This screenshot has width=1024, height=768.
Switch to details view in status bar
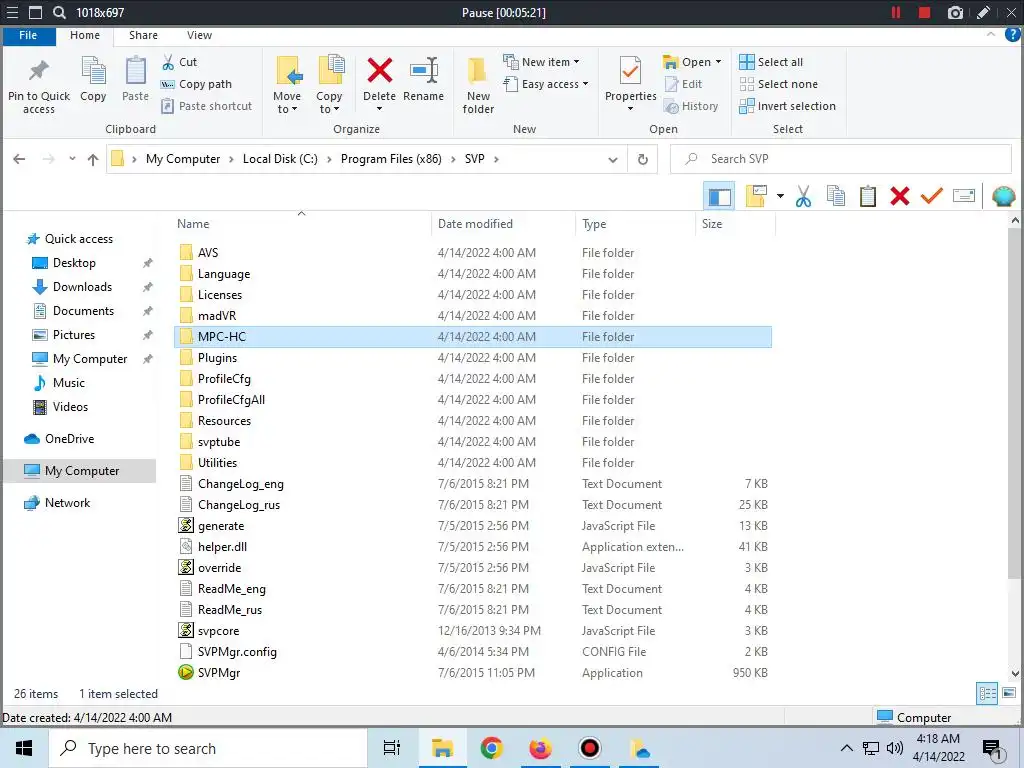pyautogui.click(x=987, y=694)
